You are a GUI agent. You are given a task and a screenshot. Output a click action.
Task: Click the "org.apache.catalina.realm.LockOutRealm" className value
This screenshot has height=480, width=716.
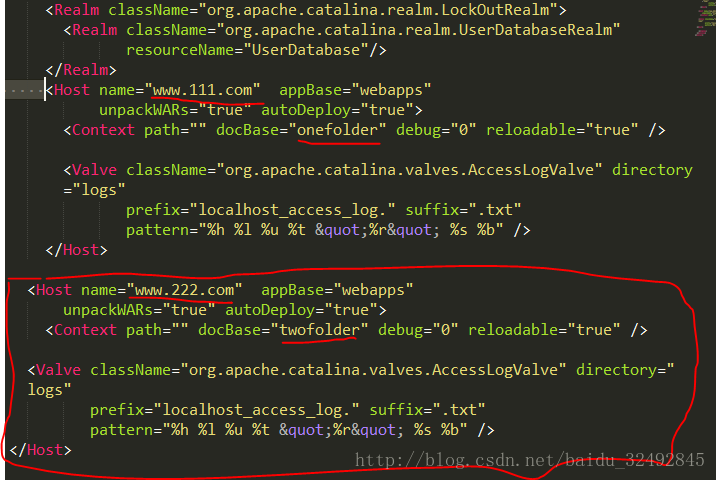(x=378, y=10)
